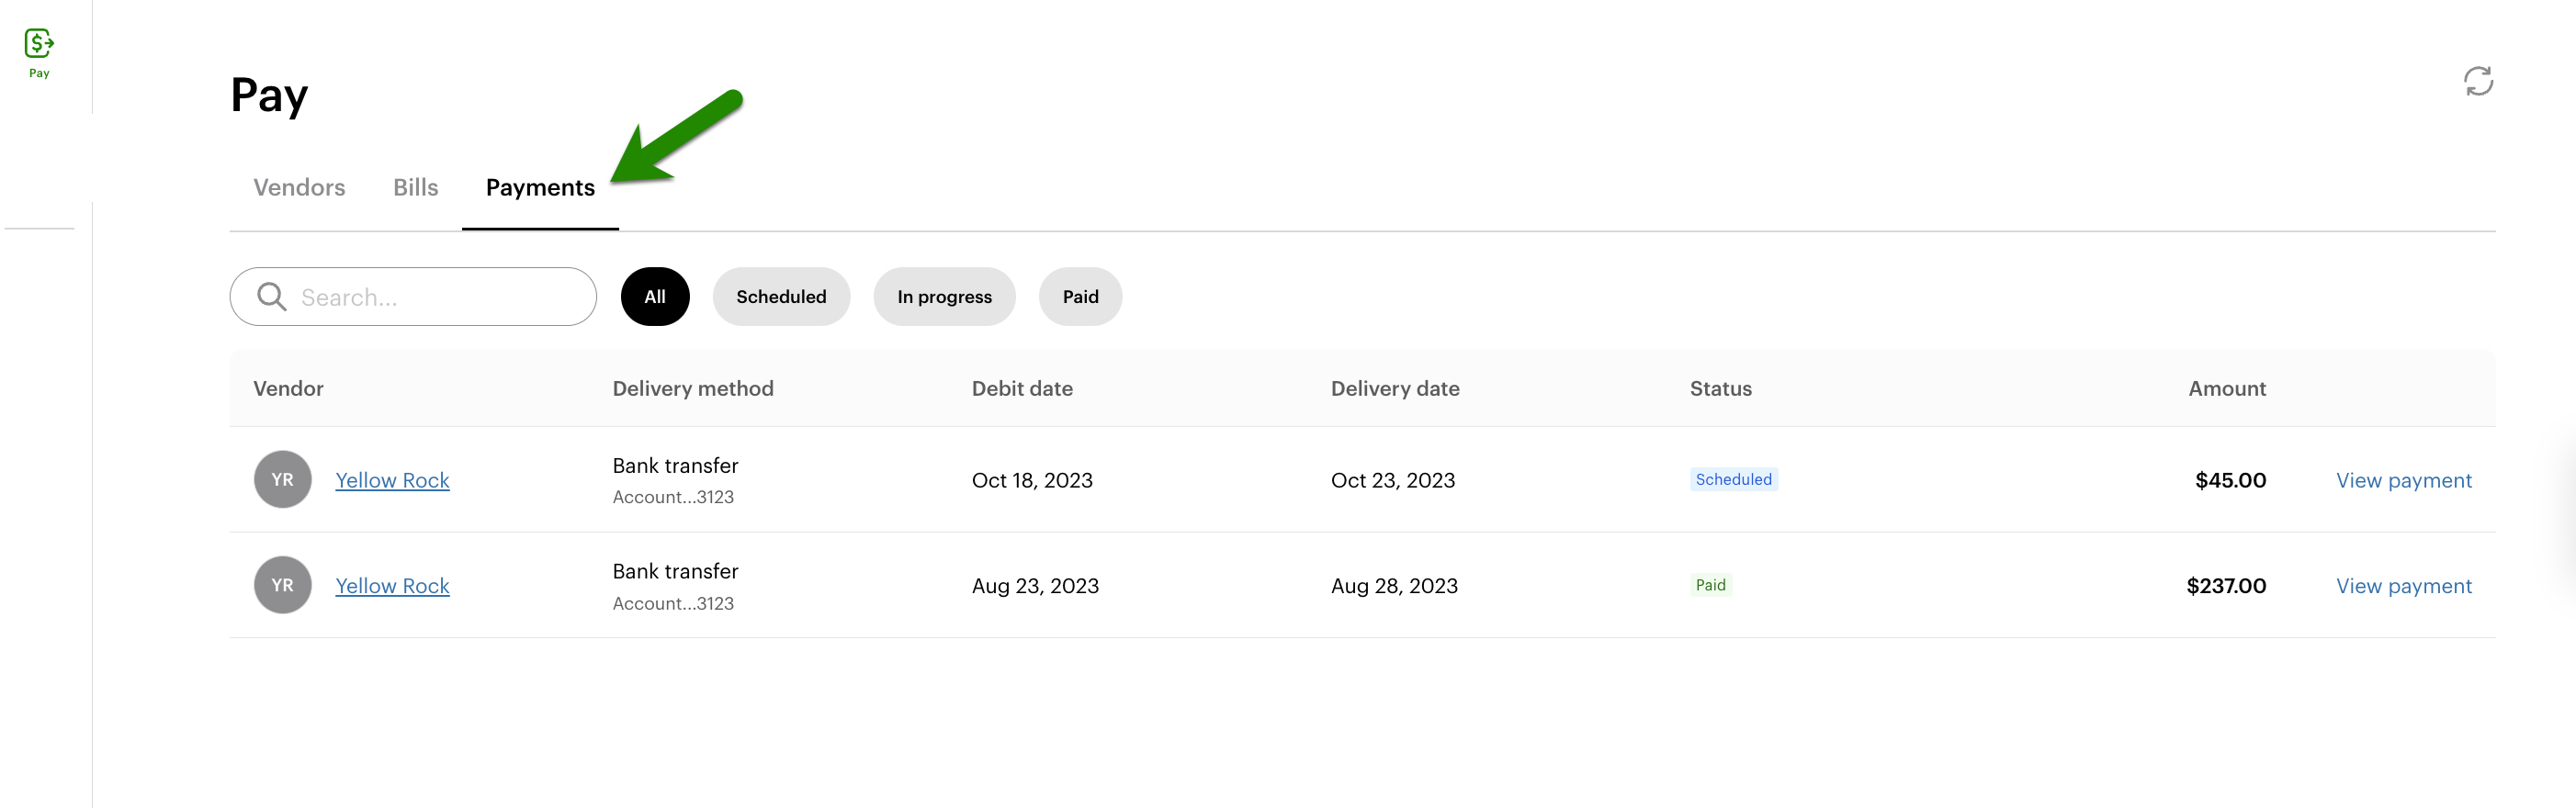Click the first YR vendor avatar
This screenshot has height=808, width=2576.
coord(283,479)
